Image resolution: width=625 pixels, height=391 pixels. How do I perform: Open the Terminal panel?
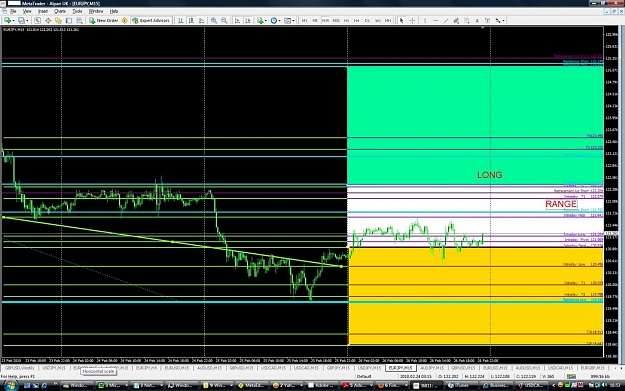point(69,20)
